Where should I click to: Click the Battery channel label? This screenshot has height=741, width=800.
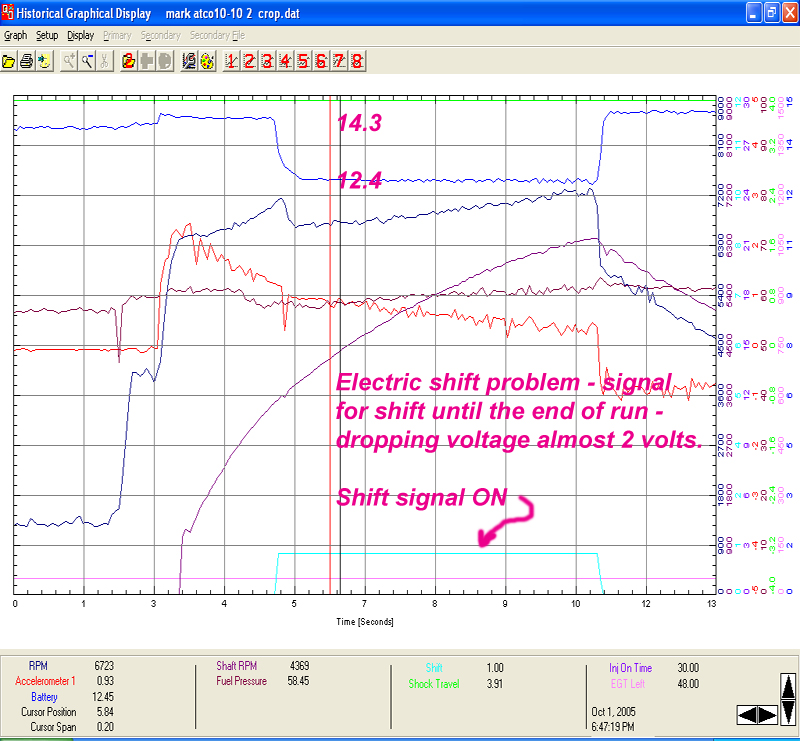(x=43, y=696)
